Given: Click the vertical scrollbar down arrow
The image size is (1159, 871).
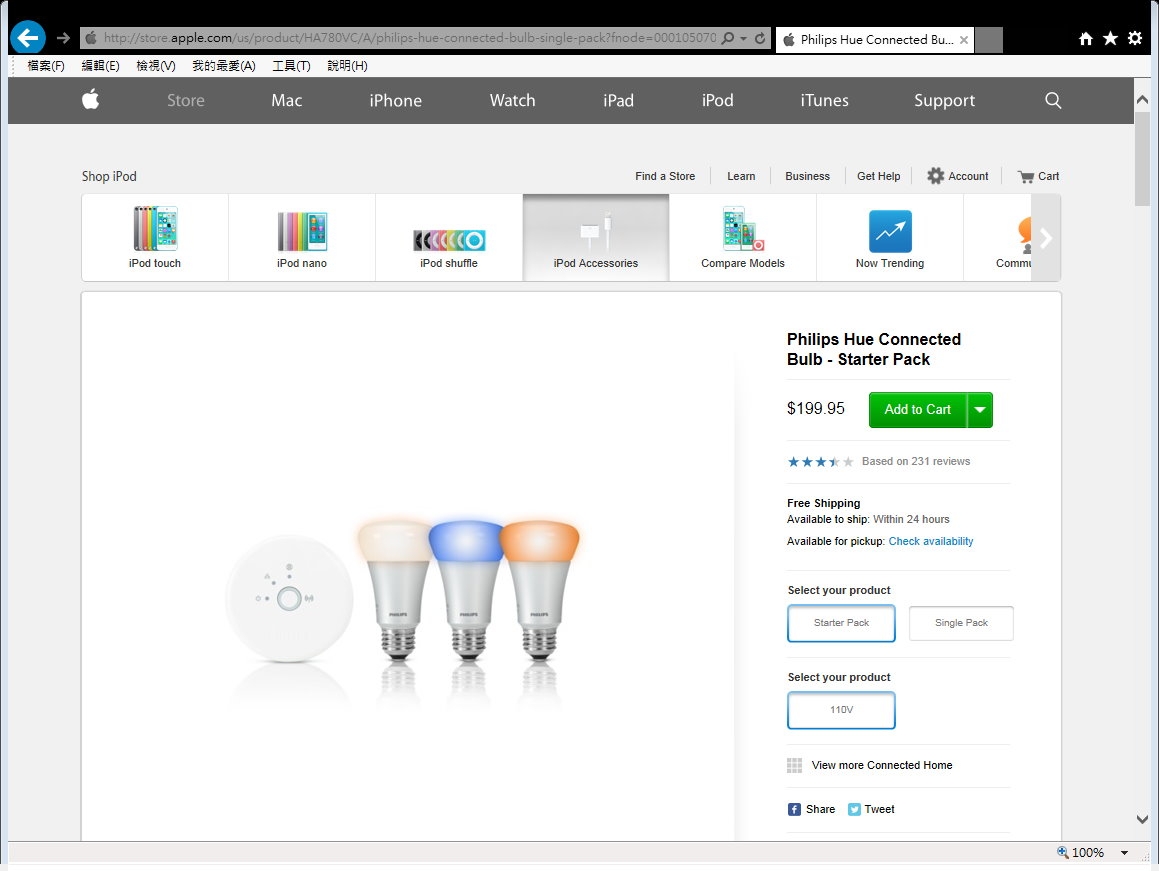Looking at the screenshot, I should coord(1142,819).
